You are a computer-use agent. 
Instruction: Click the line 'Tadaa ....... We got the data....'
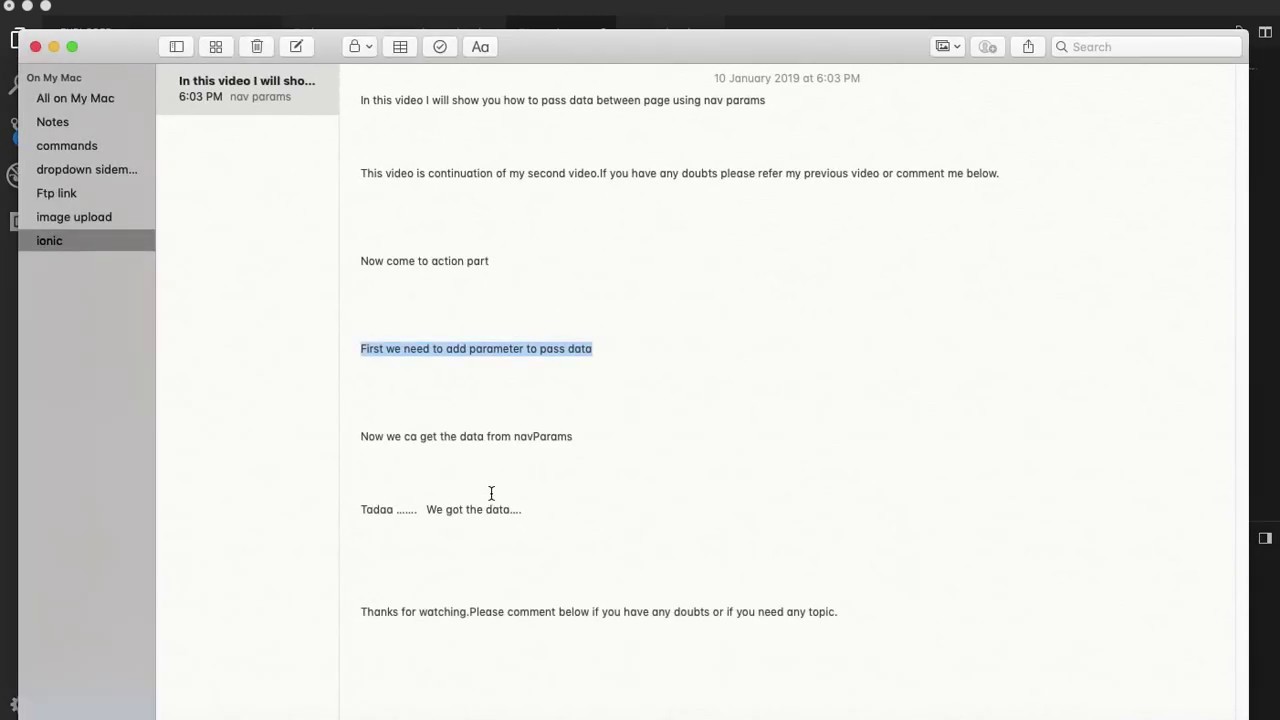pyautogui.click(x=441, y=510)
